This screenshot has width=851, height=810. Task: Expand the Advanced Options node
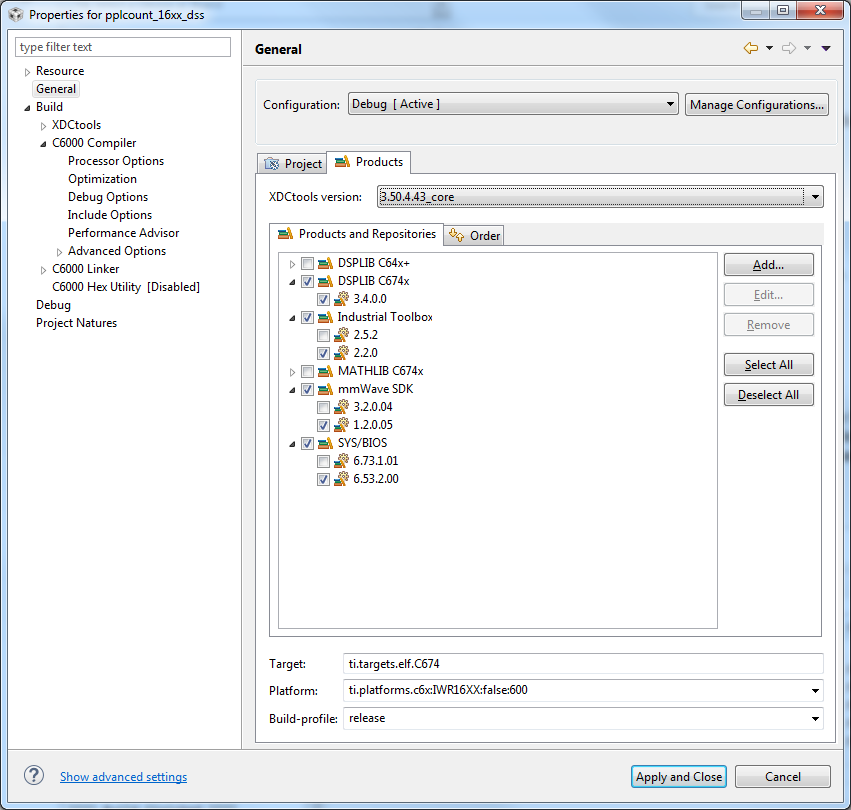pos(59,252)
